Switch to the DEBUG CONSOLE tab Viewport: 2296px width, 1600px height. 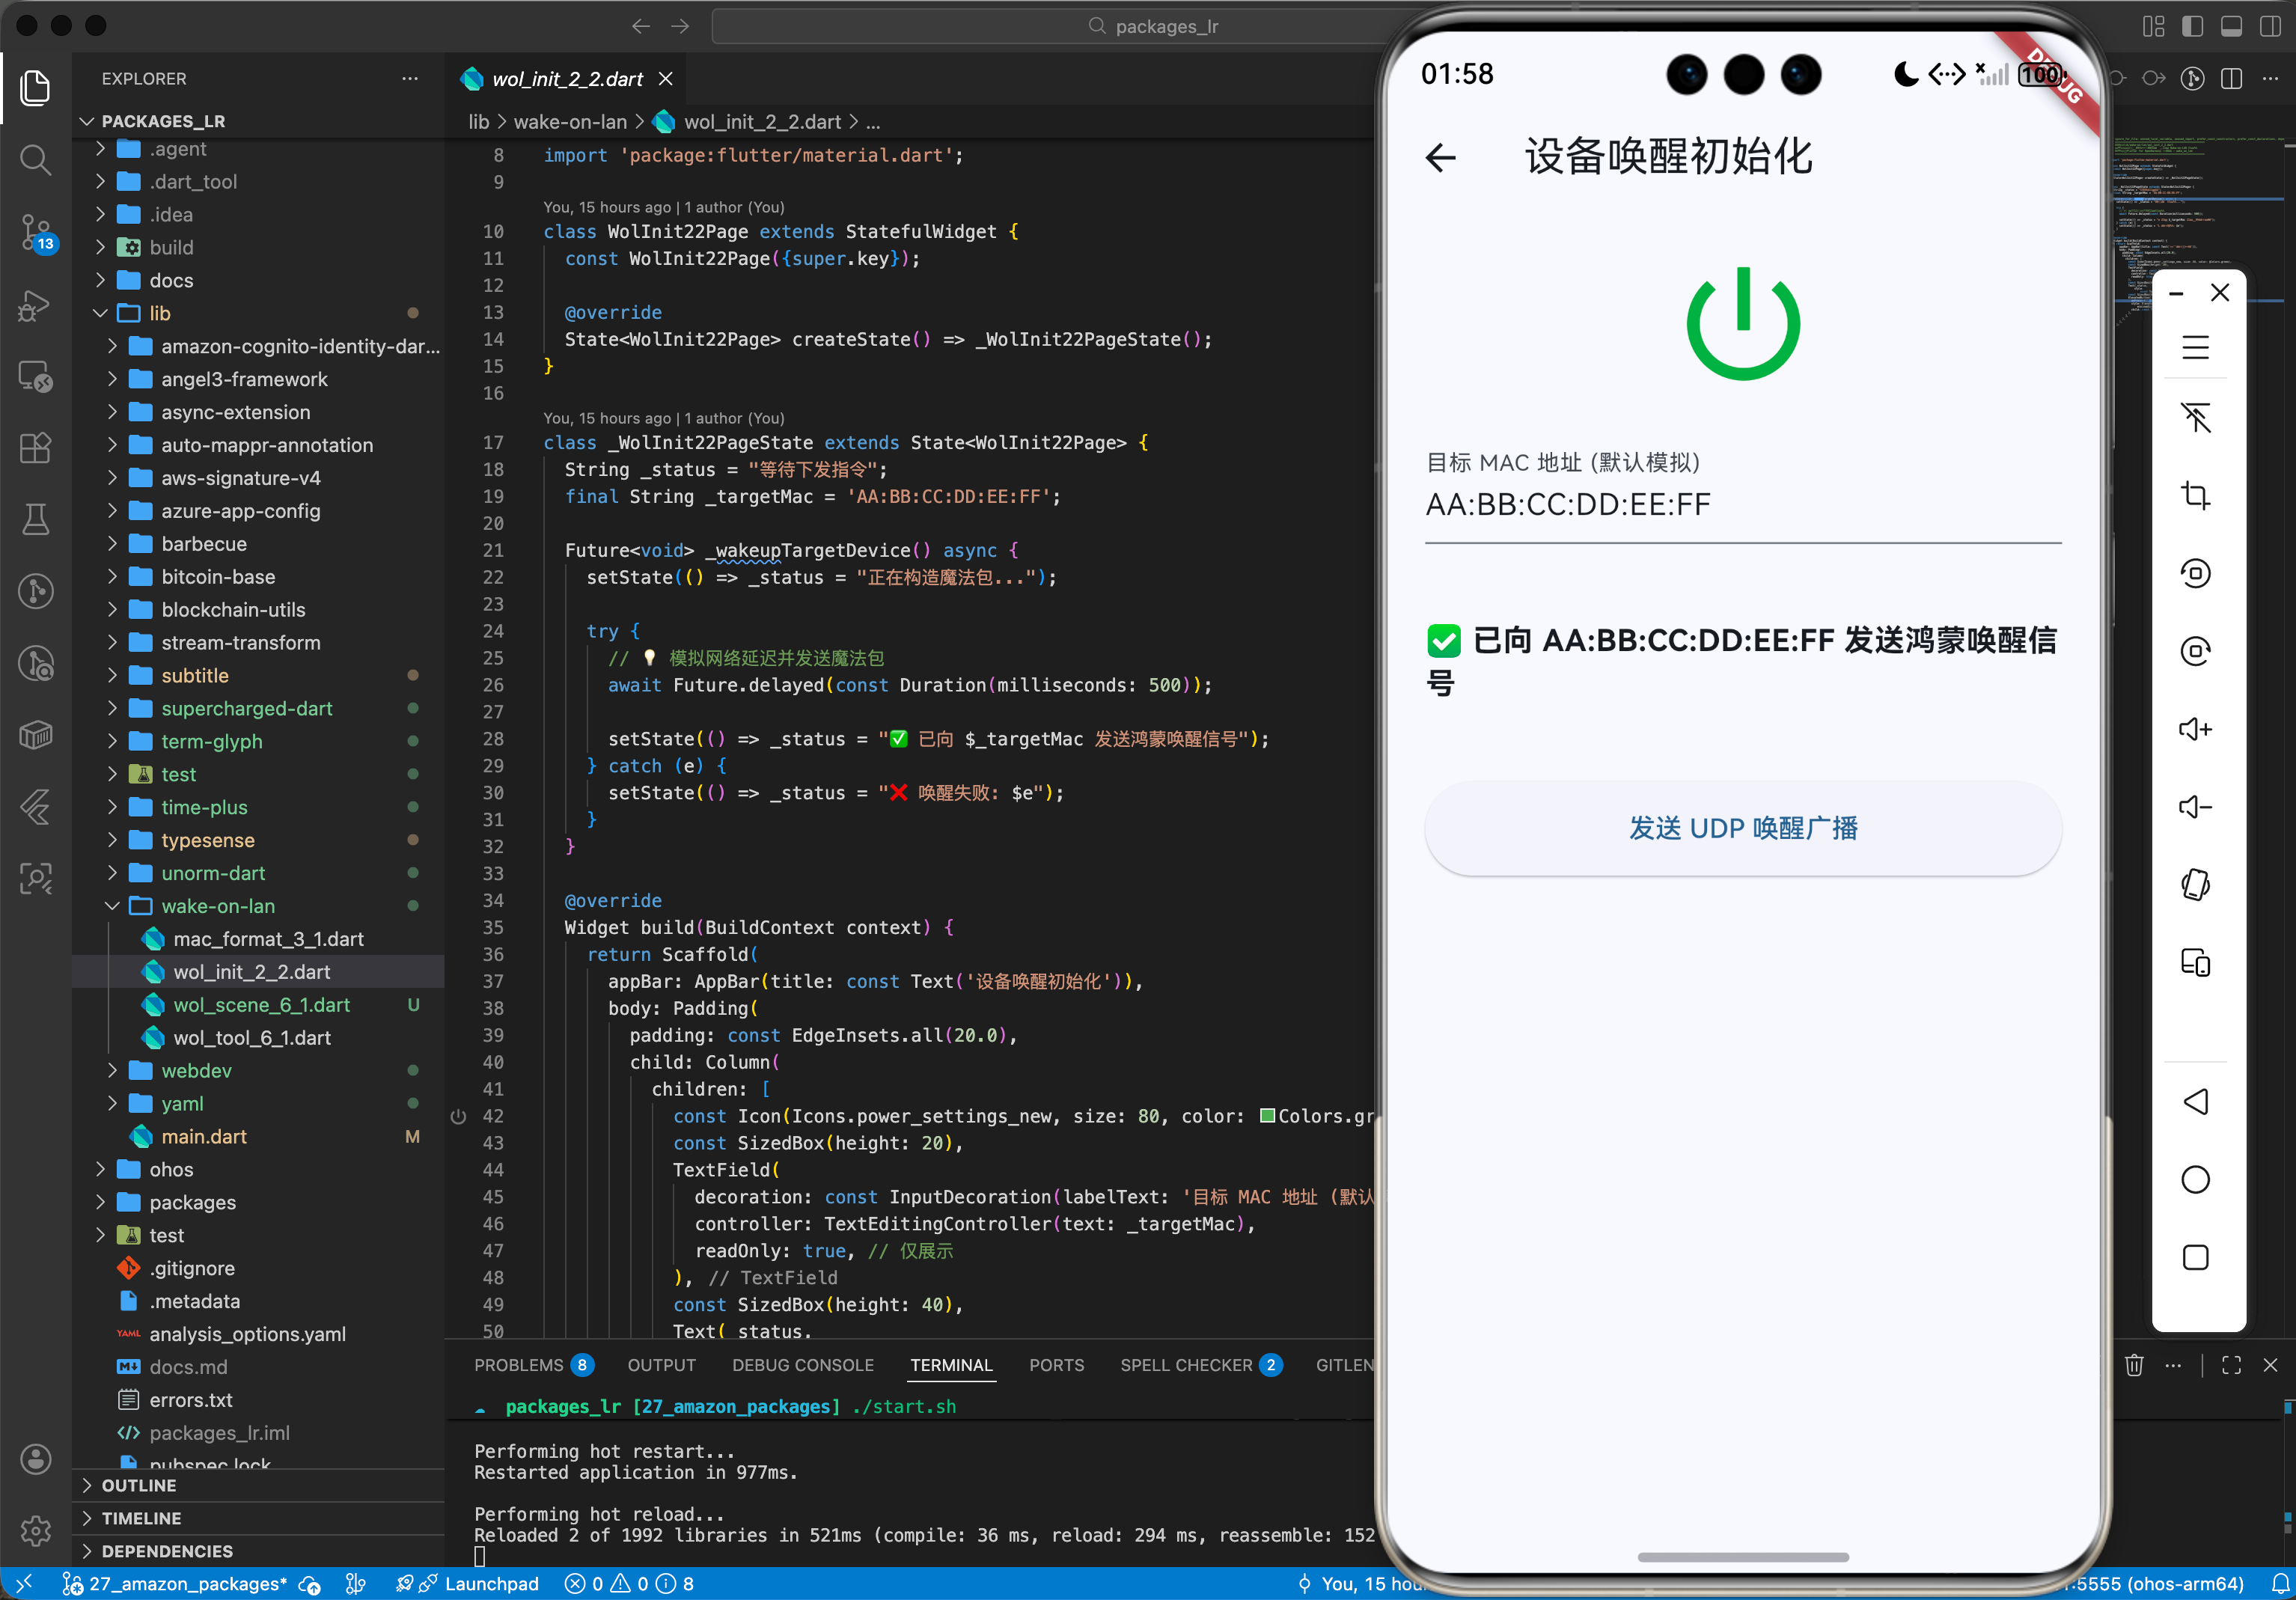pyautogui.click(x=802, y=1365)
